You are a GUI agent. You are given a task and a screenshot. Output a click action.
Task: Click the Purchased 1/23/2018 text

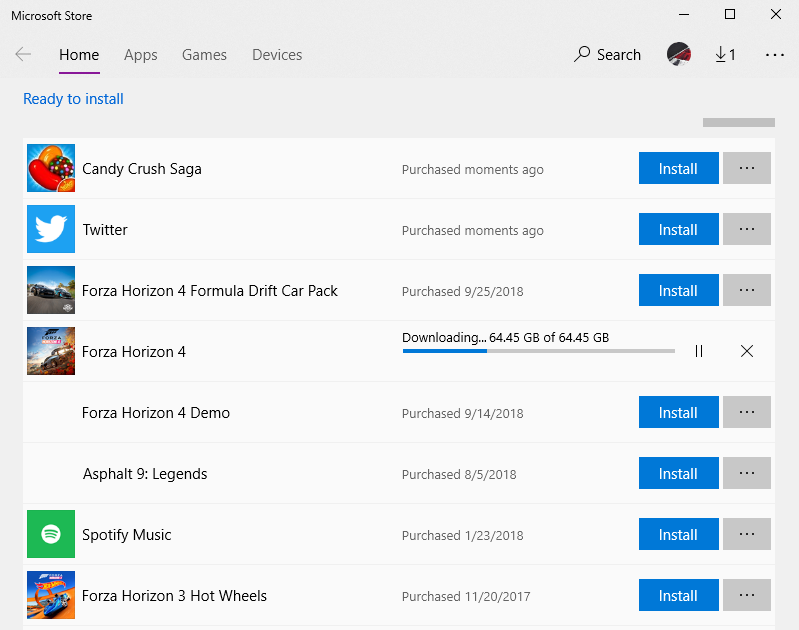[x=463, y=535]
